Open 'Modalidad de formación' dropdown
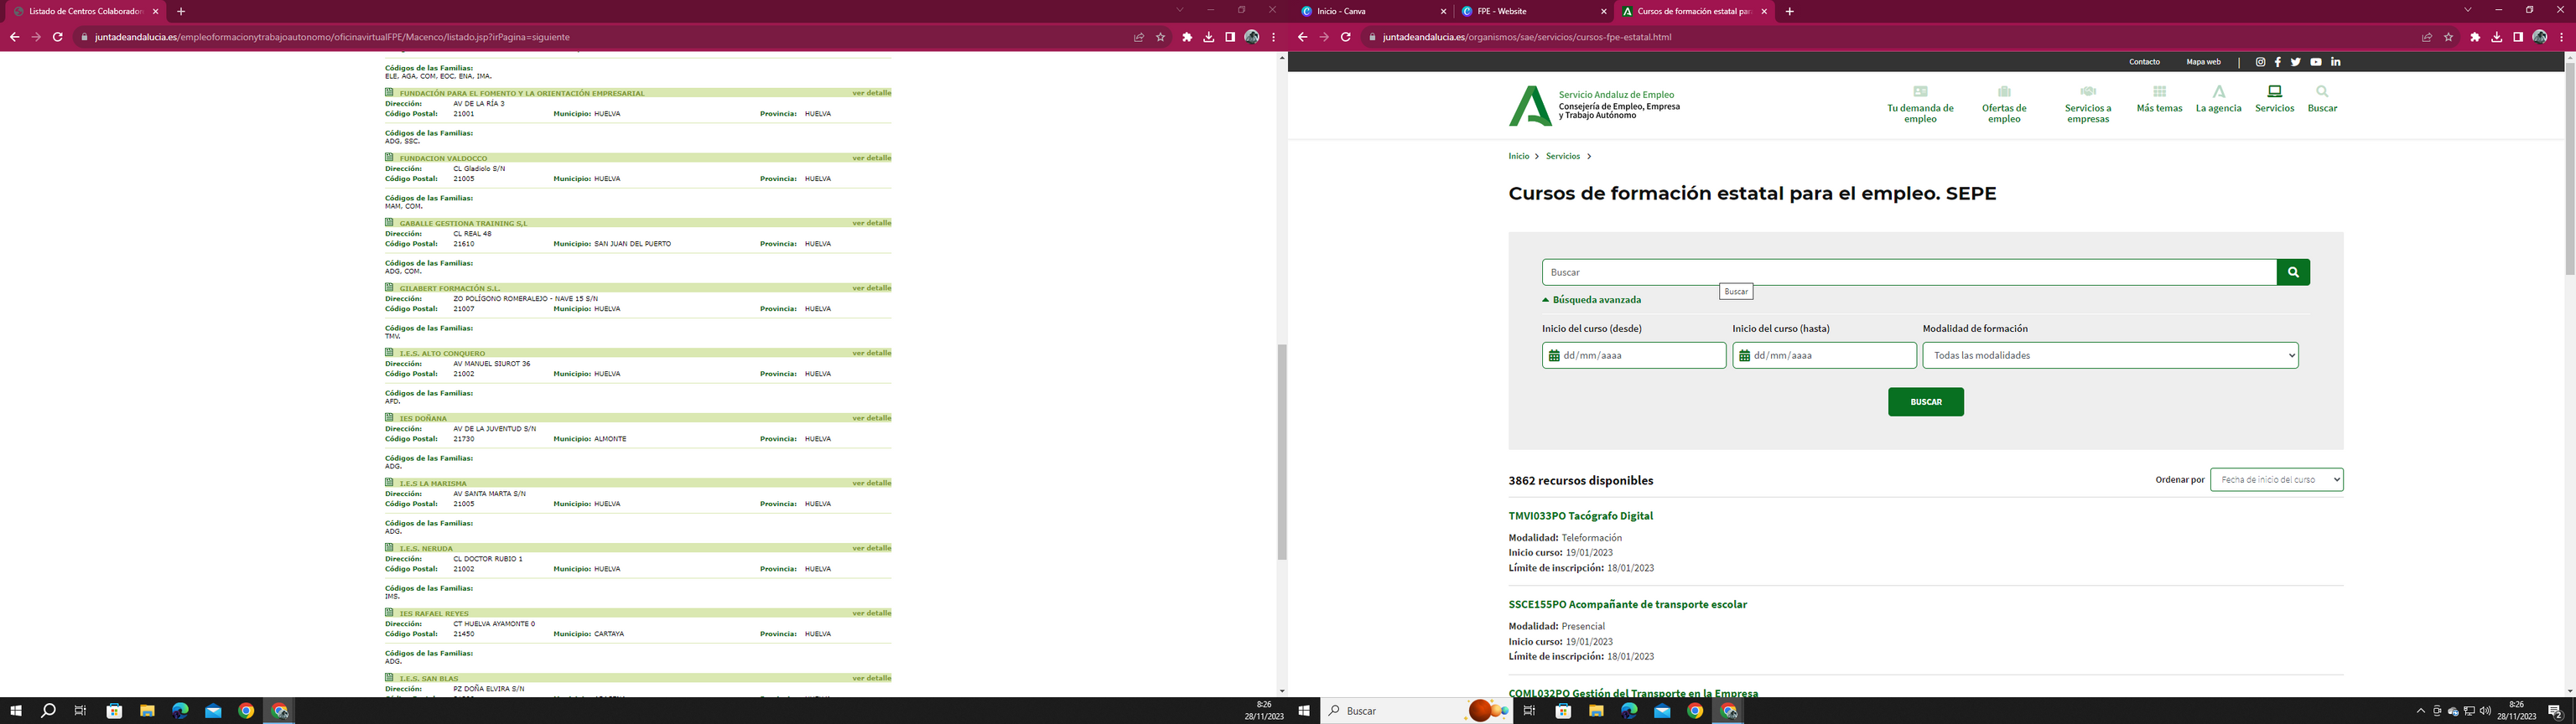This screenshot has width=2576, height=724. [x=2110, y=356]
